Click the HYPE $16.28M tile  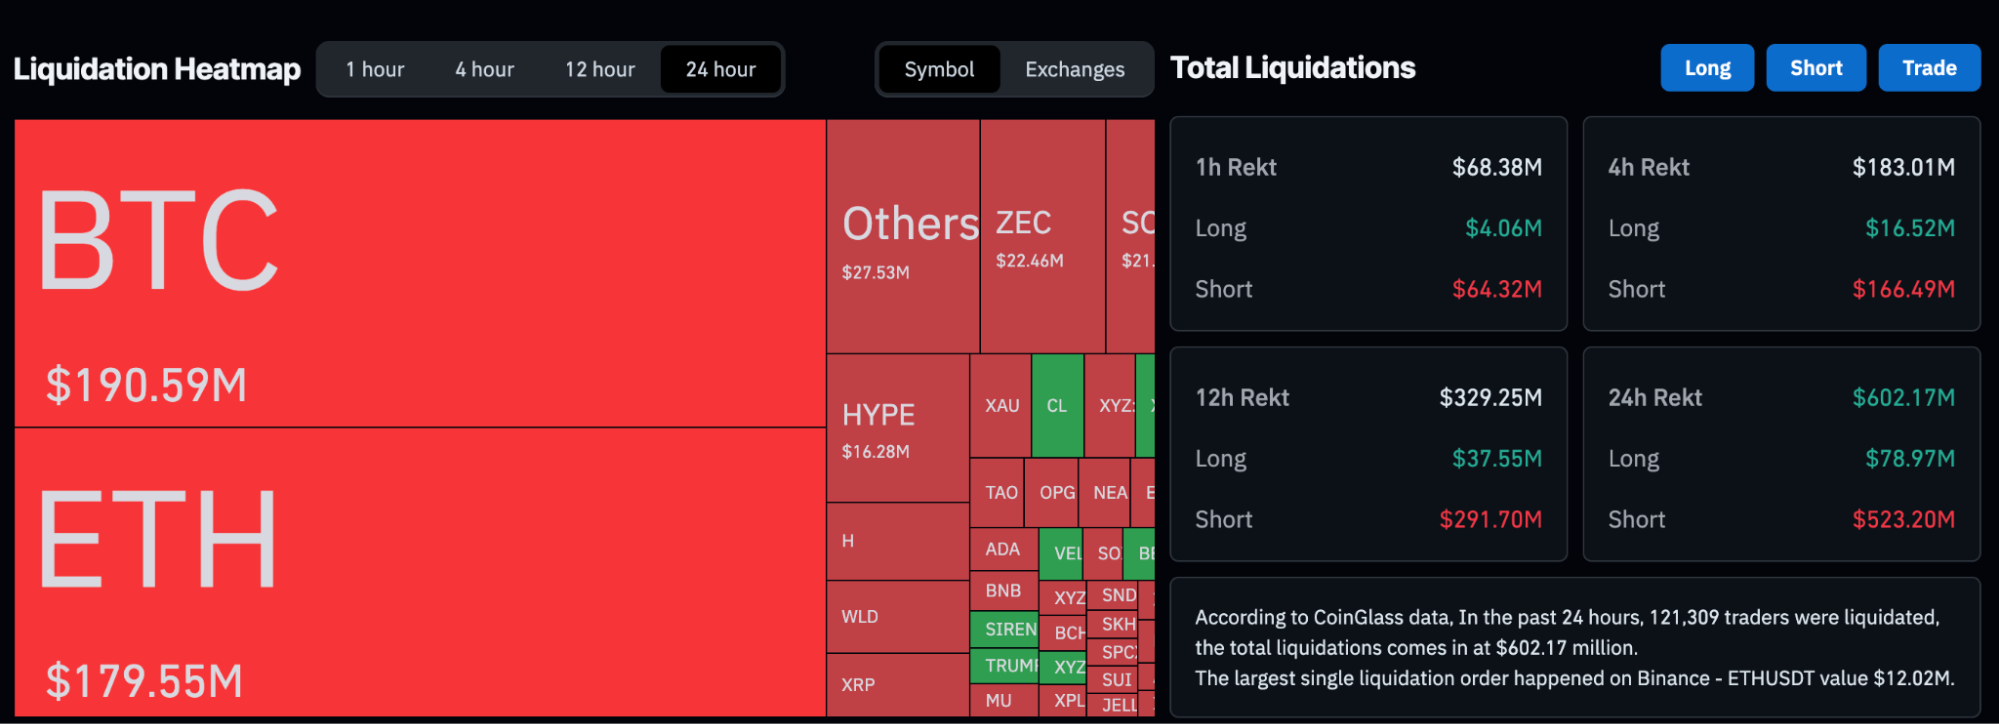point(898,428)
